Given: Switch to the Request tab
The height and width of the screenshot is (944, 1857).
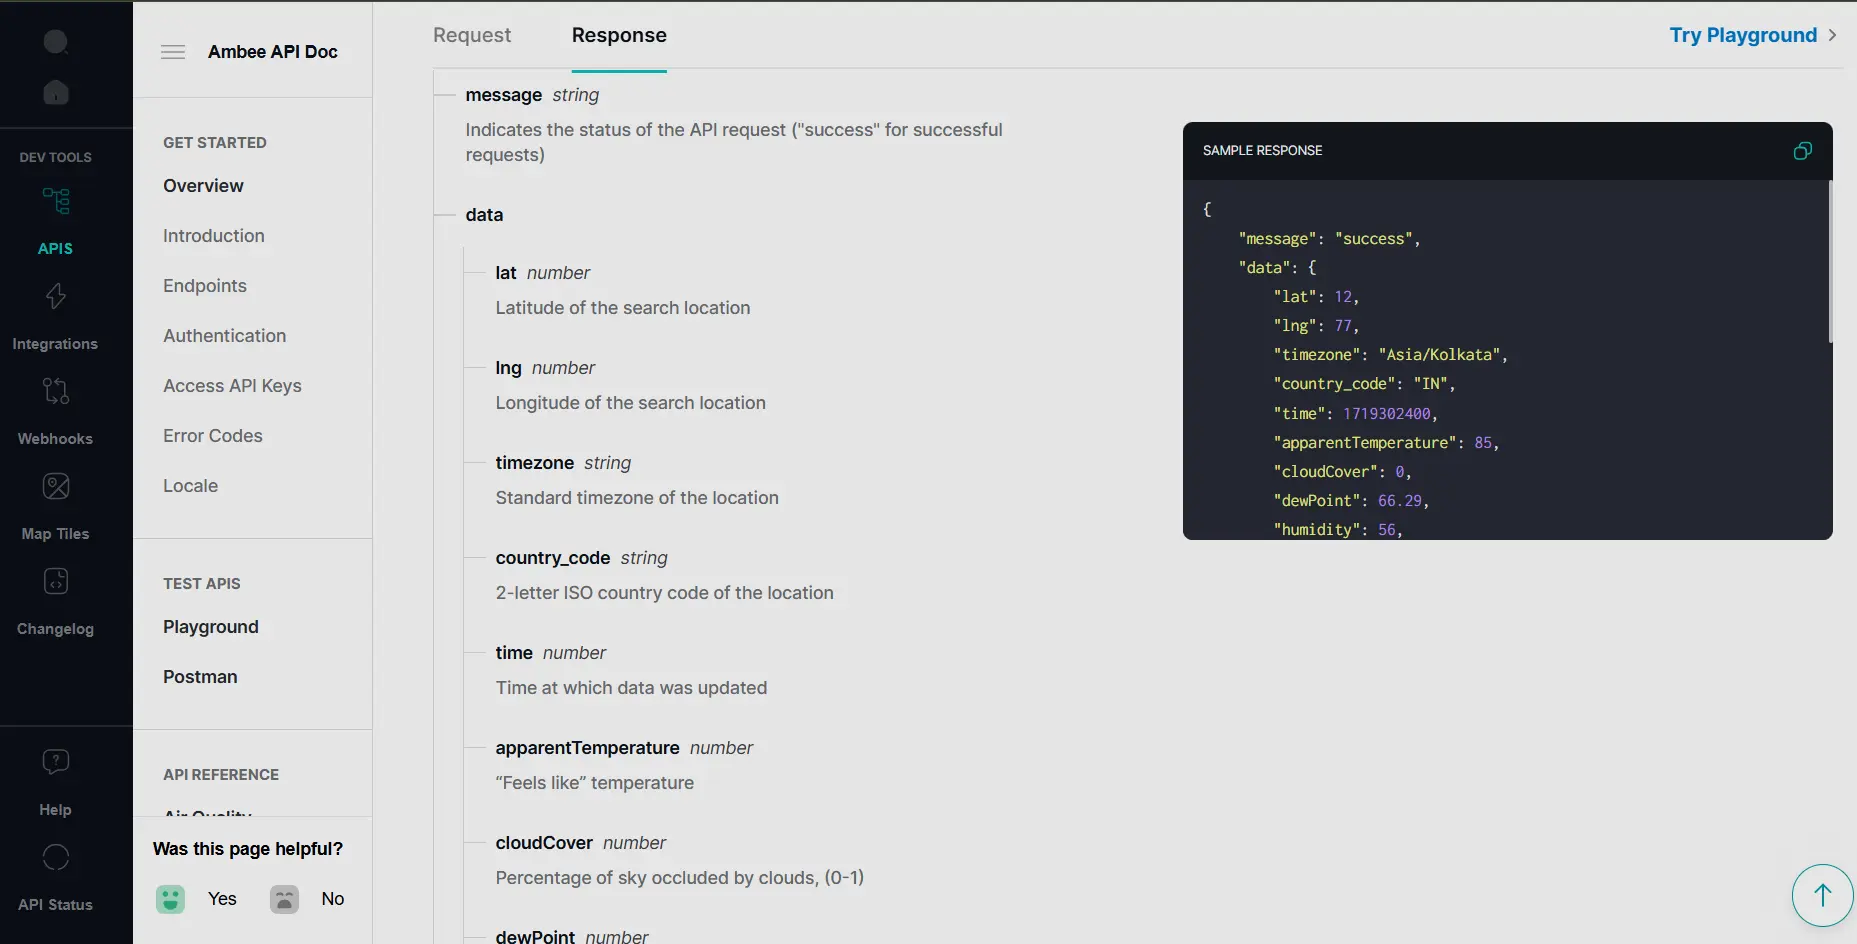Looking at the screenshot, I should [471, 35].
